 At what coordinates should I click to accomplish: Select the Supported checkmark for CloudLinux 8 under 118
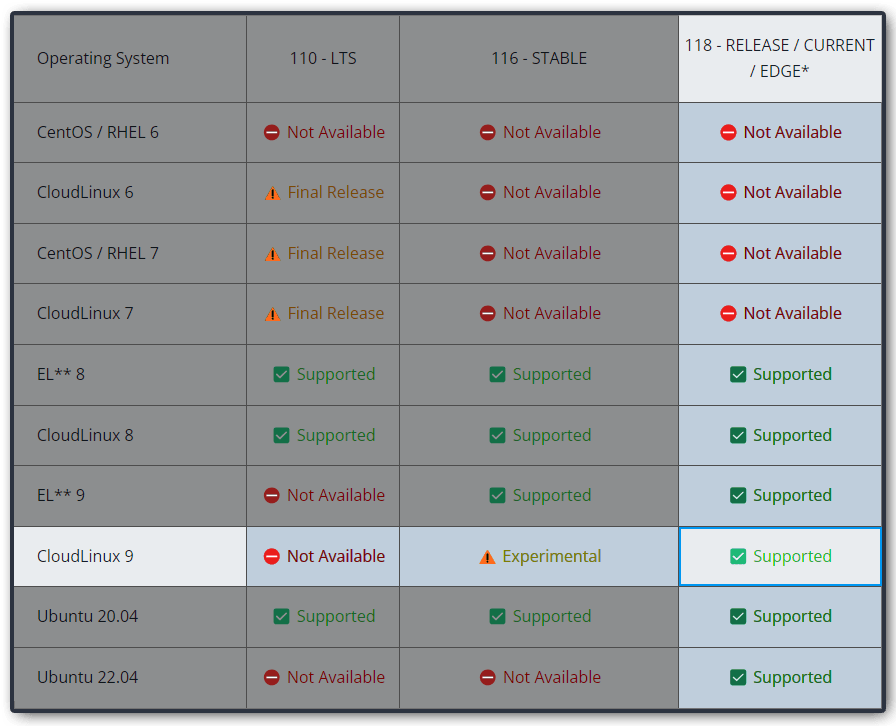(x=738, y=435)
